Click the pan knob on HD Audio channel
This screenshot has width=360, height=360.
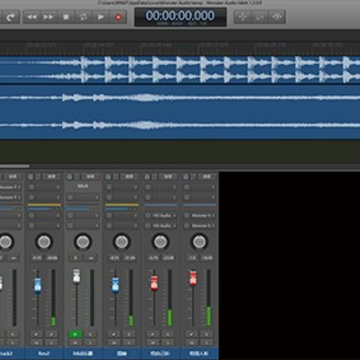pyautogui.click(x=160, y=242)
